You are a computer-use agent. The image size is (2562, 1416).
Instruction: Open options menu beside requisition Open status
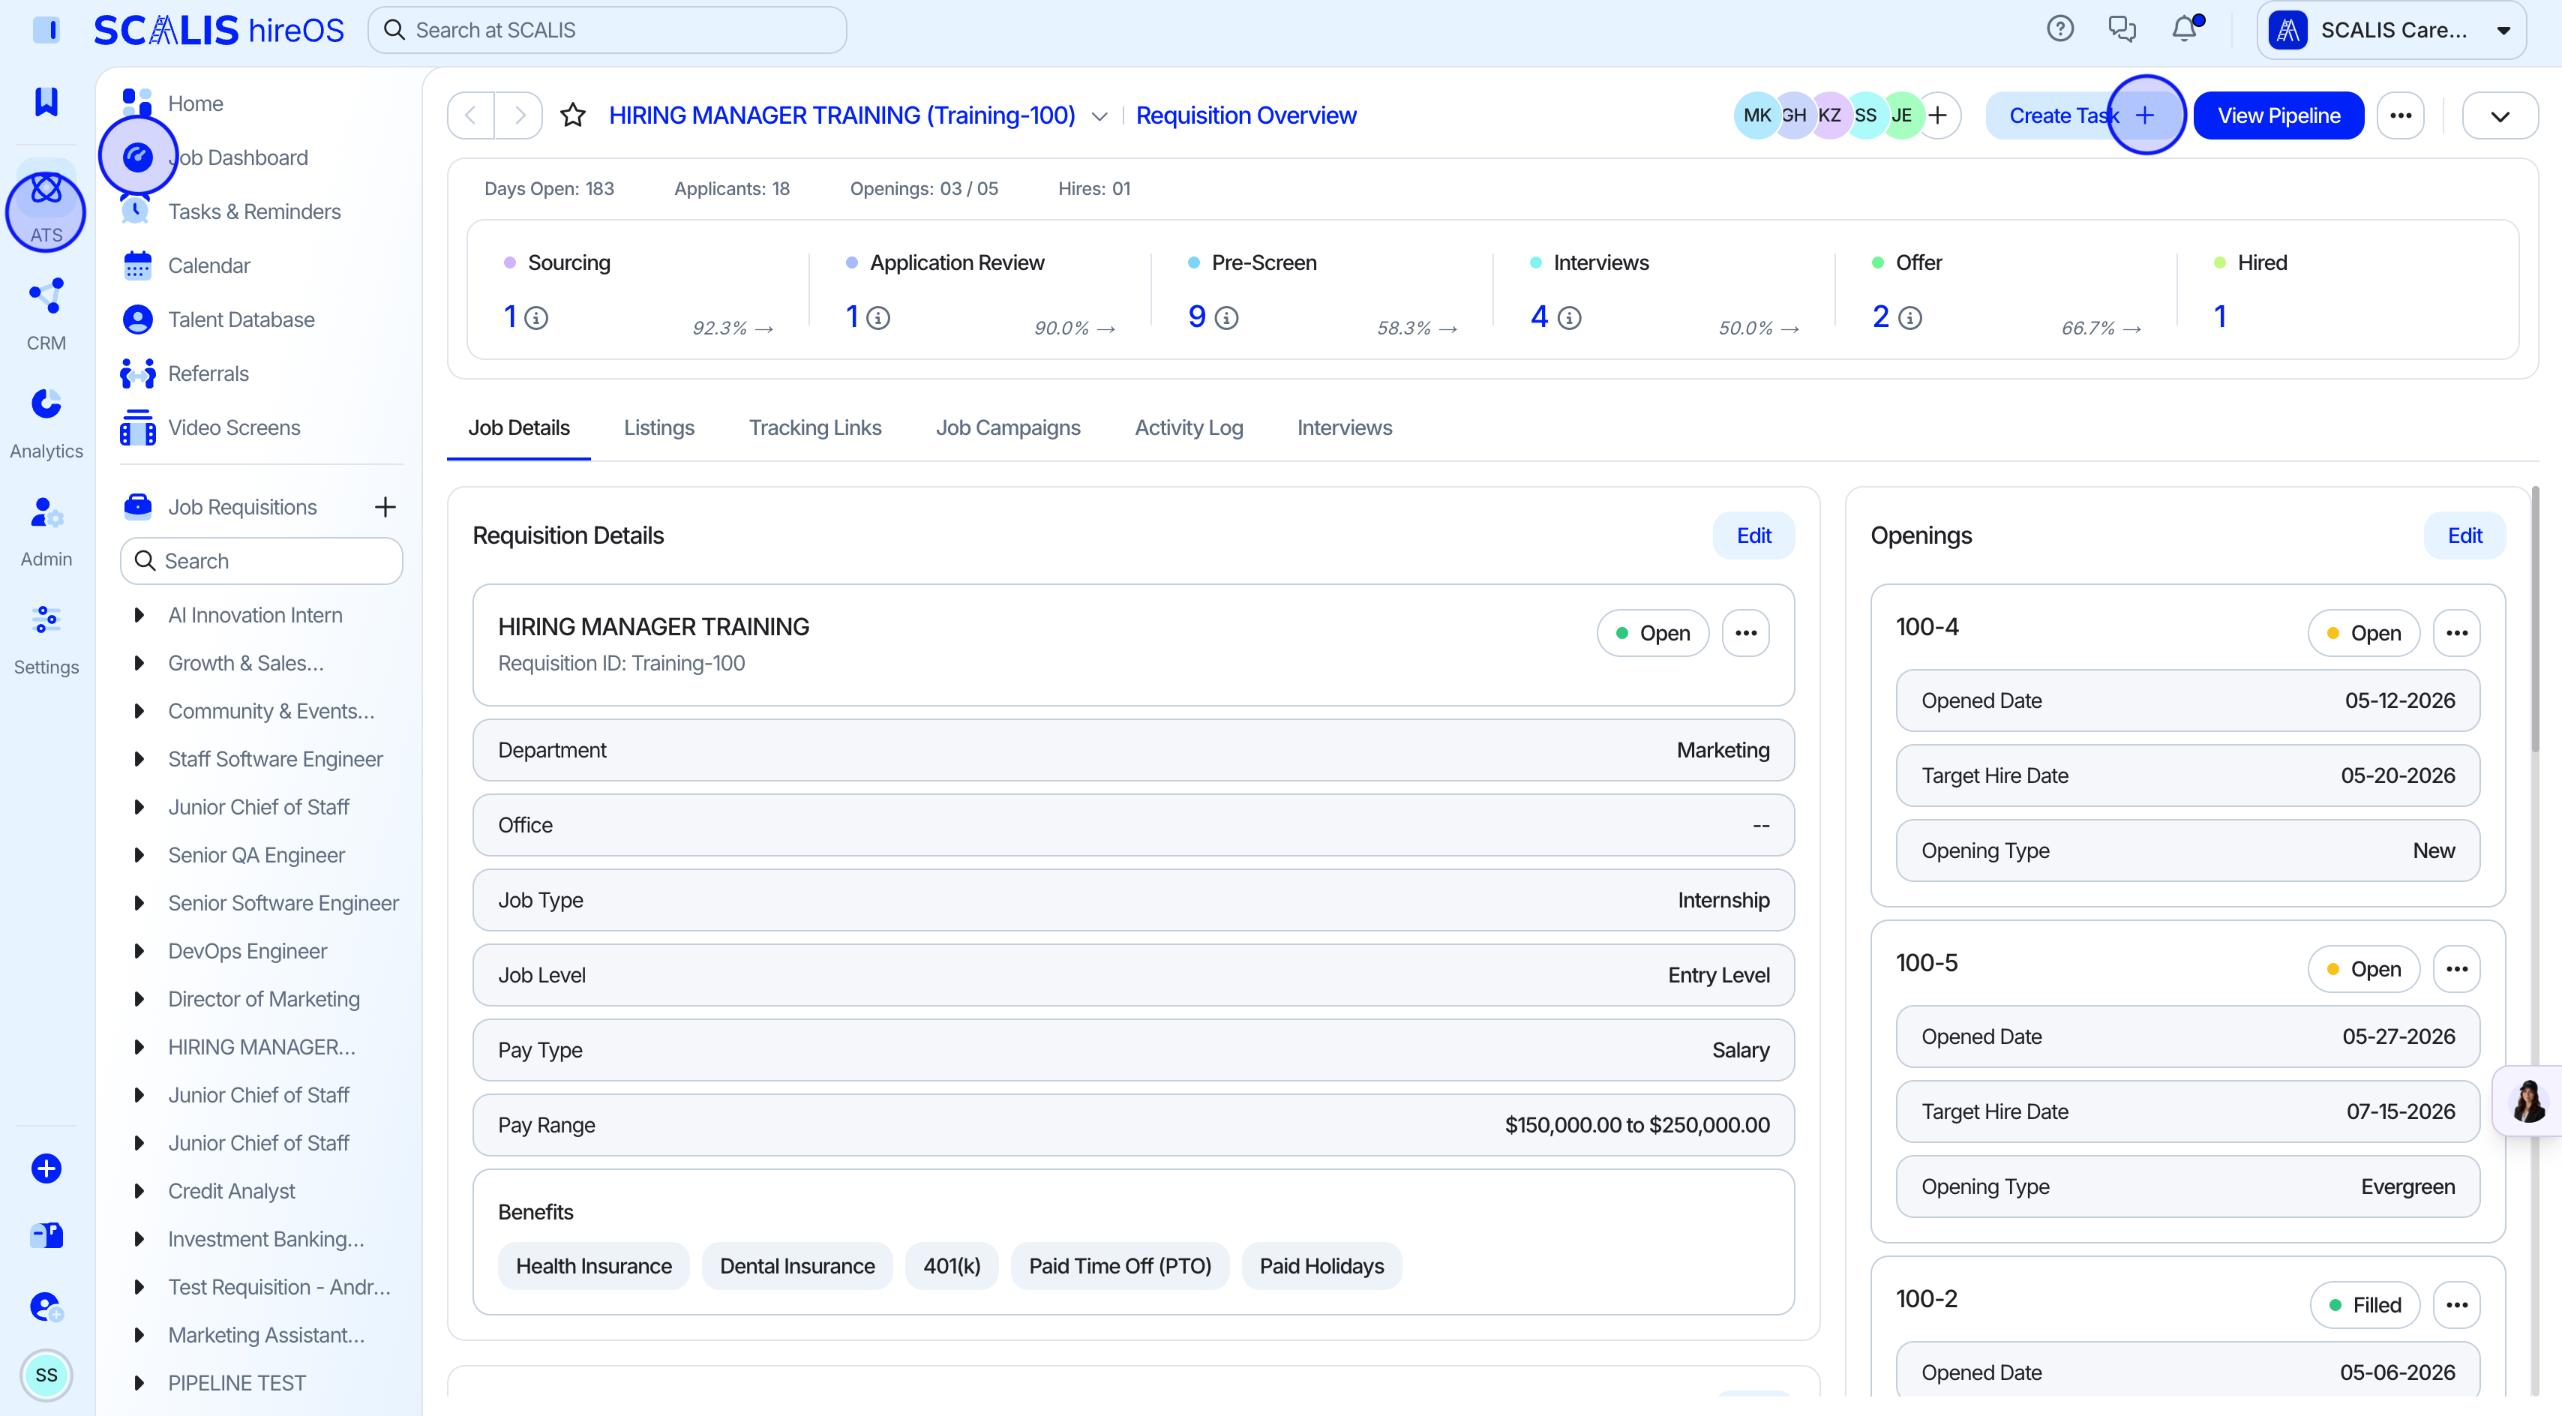(1746, 633)
